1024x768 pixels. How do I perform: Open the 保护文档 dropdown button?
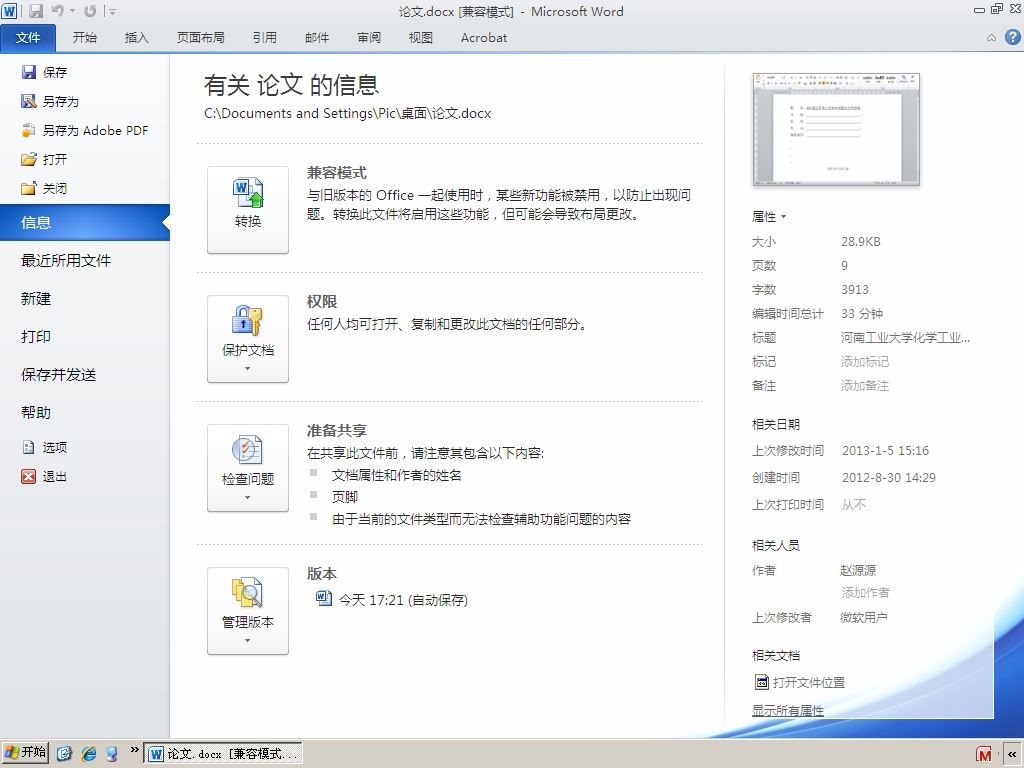click(x=248, y=339)
